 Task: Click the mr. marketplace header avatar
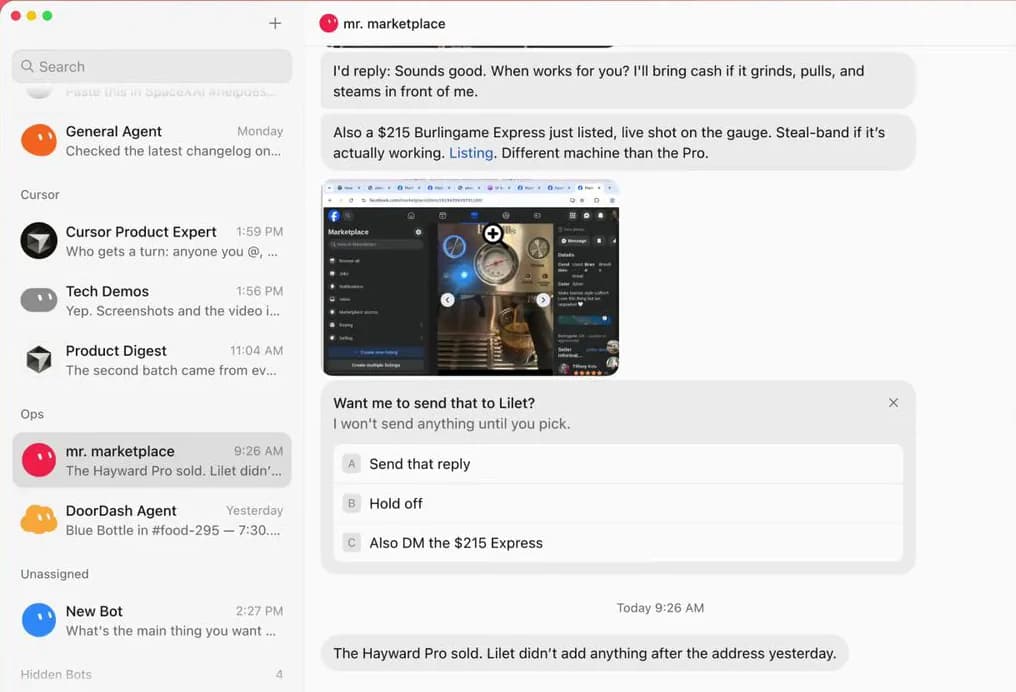329,23
